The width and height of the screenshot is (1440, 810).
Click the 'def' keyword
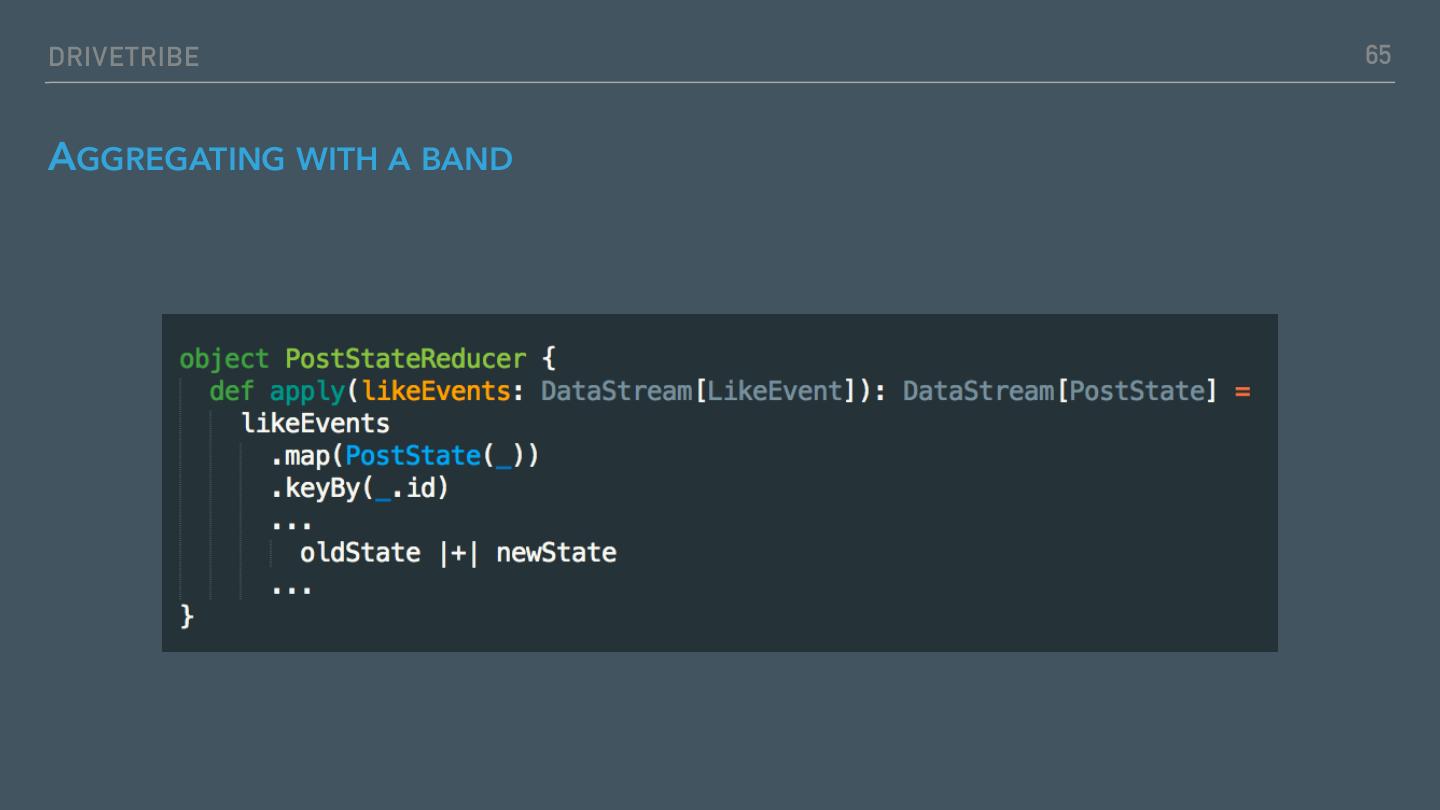[232, 391]
